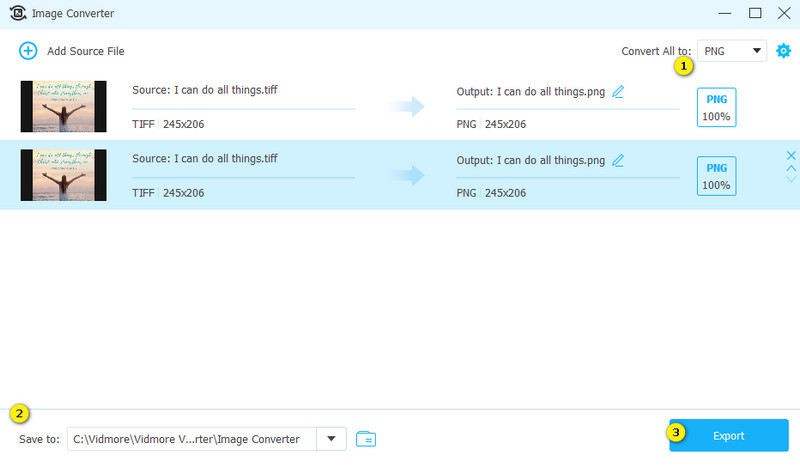Select the first file's output name text
The height and width of the screenshot is (468, 800).
pos(530,91)
